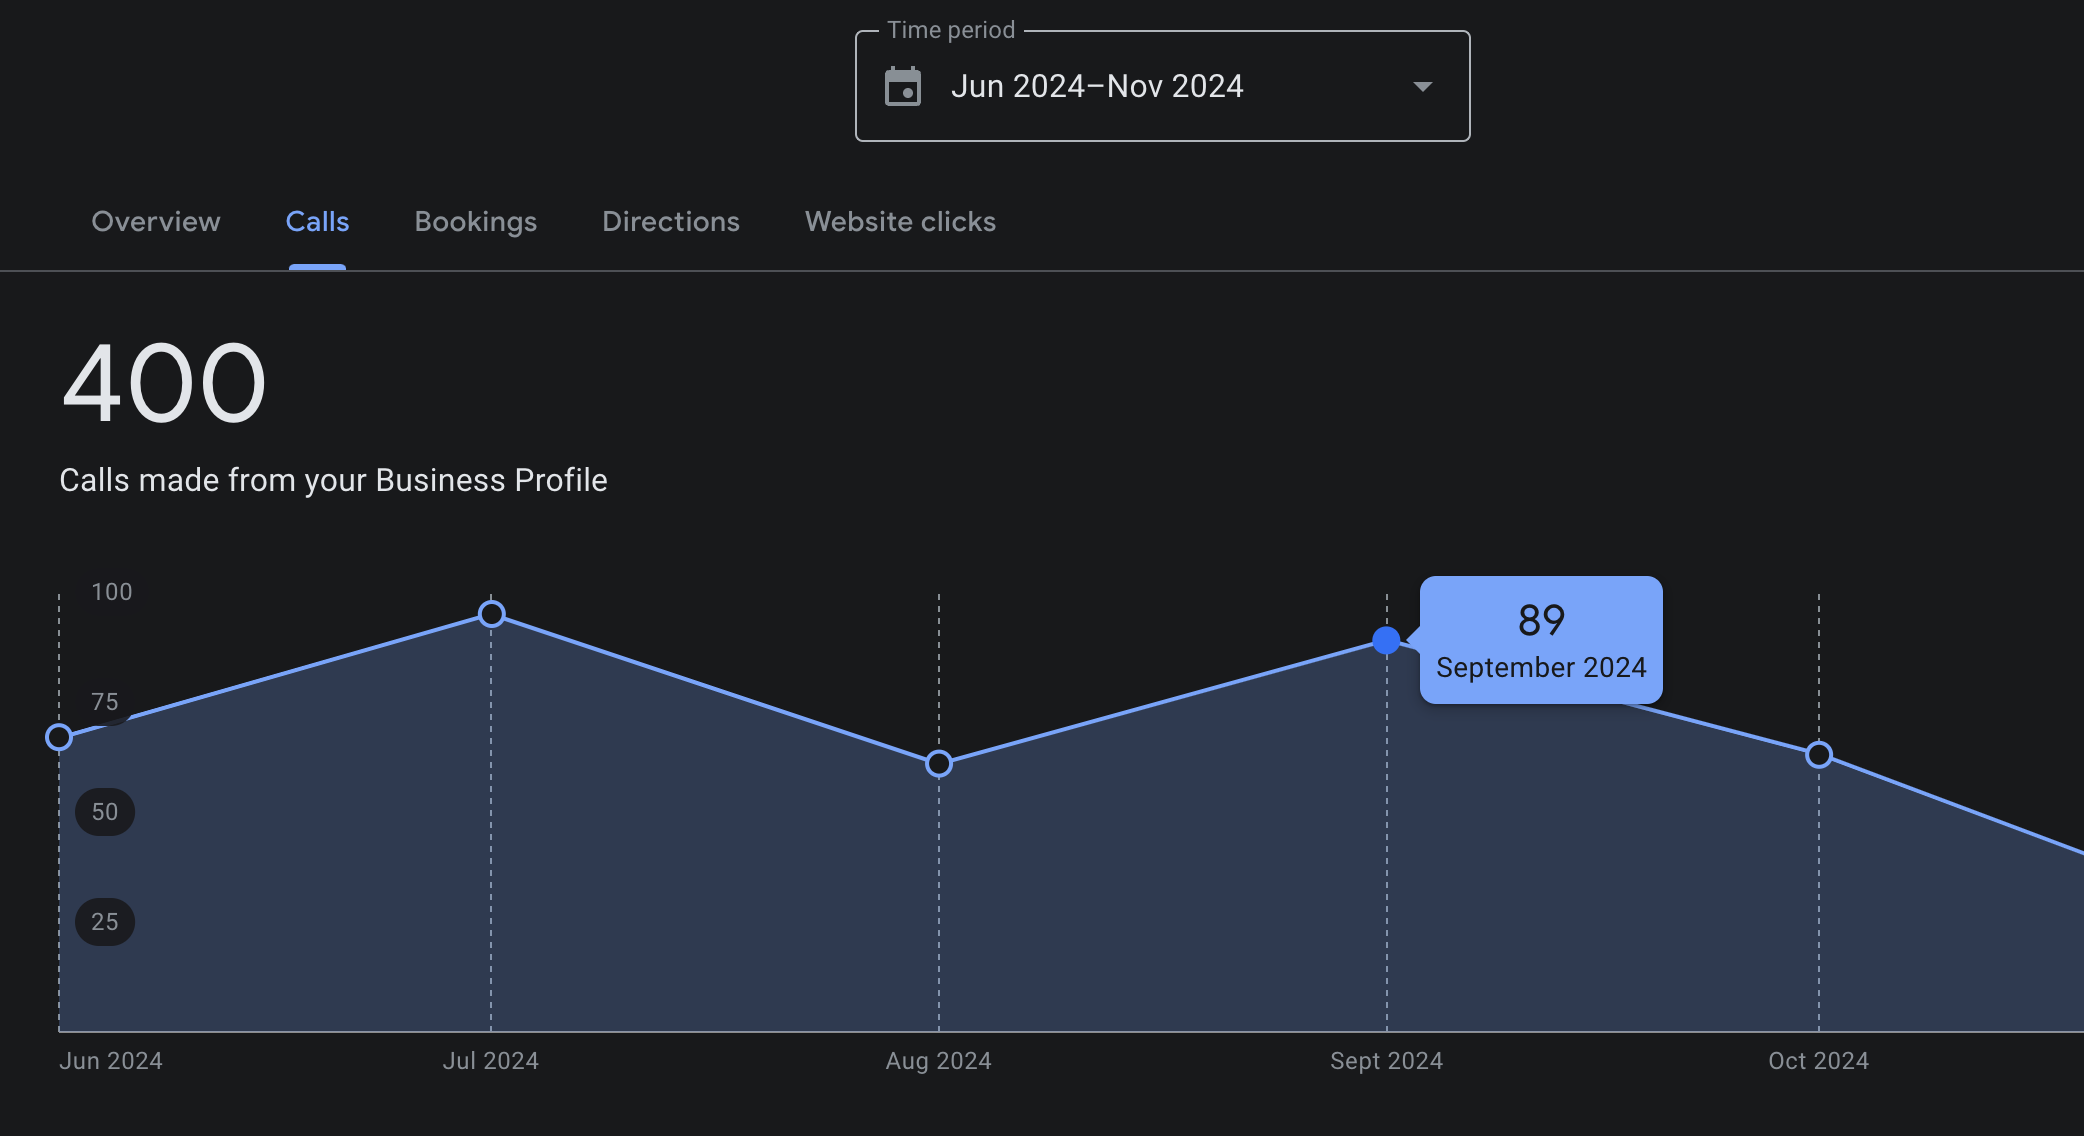Click the Sept 2024 axis label below chart
Viewport: 2084px width, 1136px height.
pyautogui.click(x=1386, y=1060)
